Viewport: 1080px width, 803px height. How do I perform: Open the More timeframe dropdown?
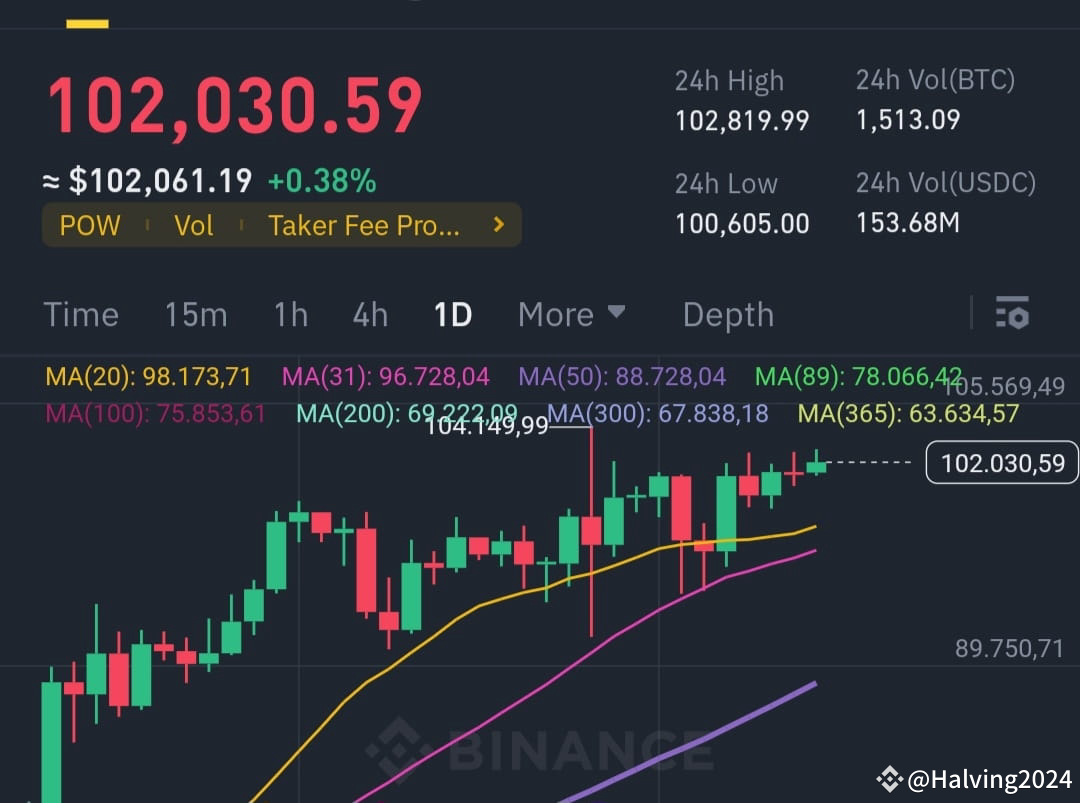click(x=572, y=314)
